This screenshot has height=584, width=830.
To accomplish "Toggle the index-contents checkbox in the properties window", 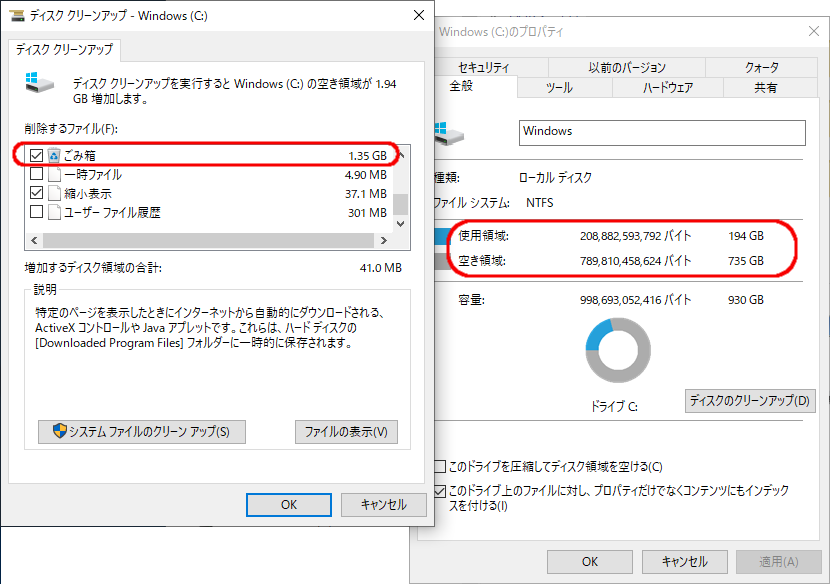I will click(x=440, y=491).
